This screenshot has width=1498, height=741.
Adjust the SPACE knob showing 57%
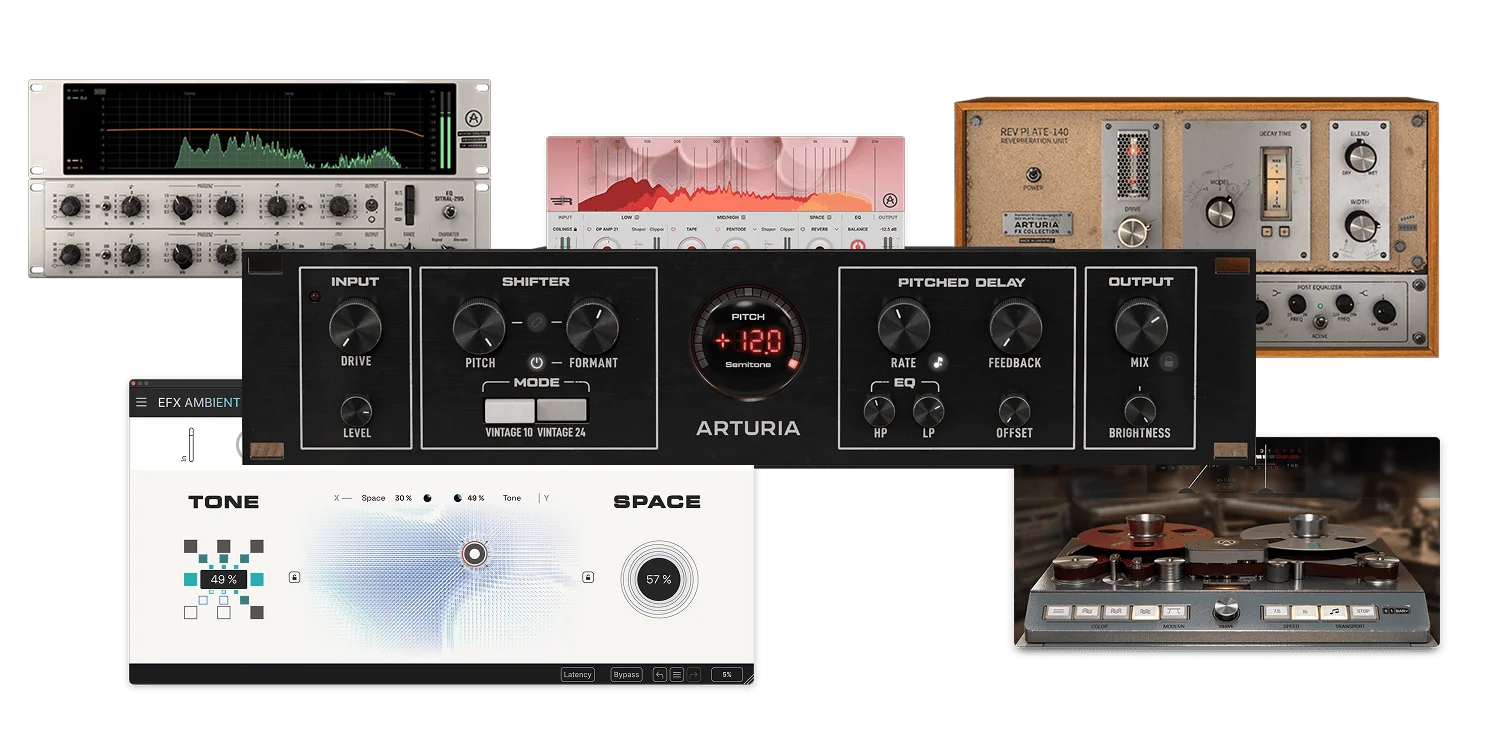(657, 580)
